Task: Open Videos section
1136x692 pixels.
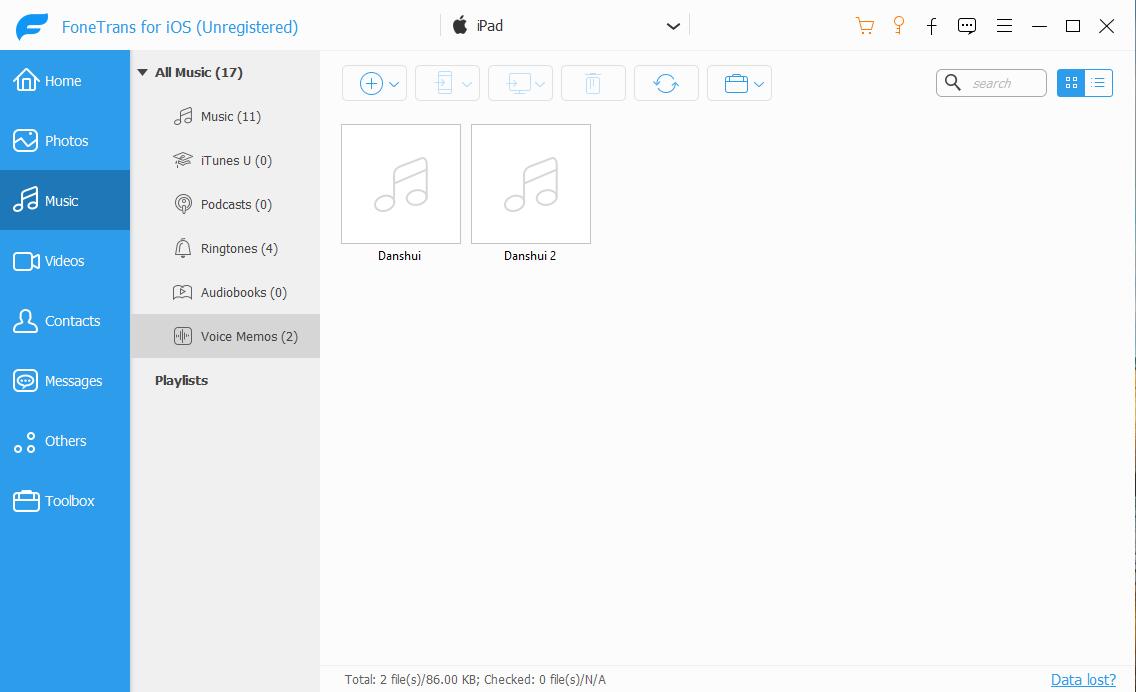Action: (x=64, y=261)
